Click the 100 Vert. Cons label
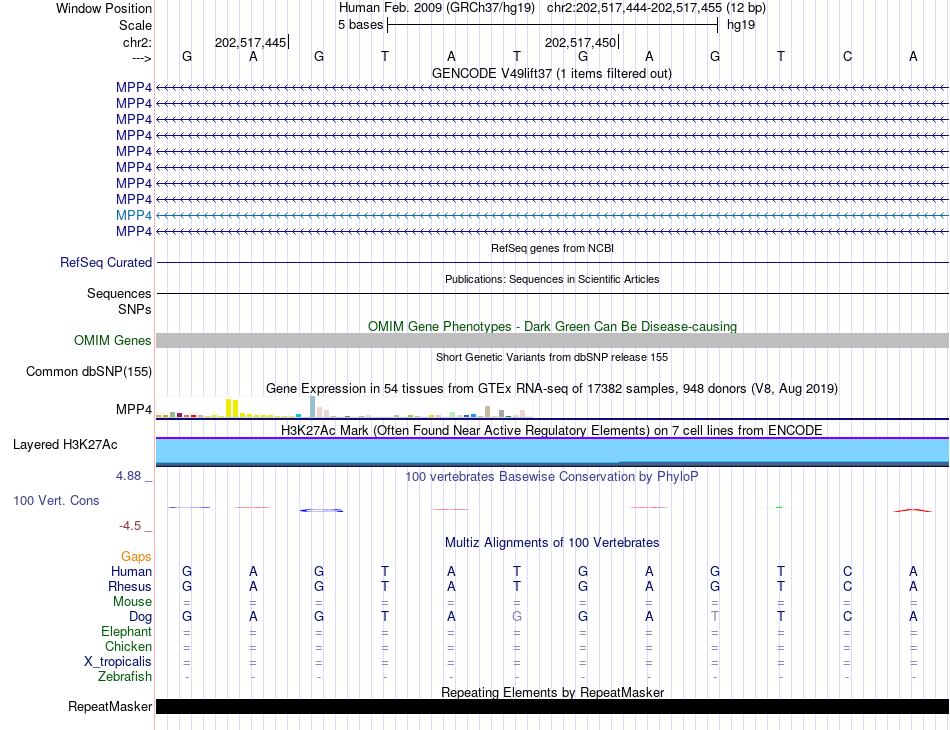This screenshot has width=950, height=730. (x=56, y=500)
